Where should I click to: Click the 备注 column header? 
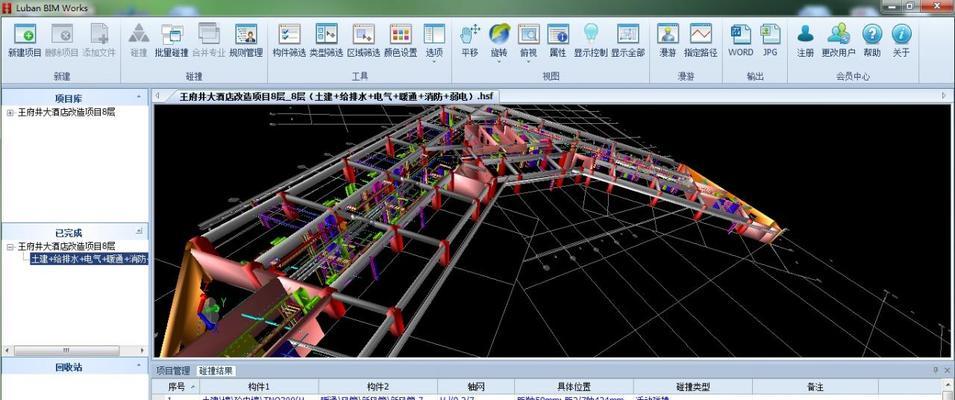pos(816,387)
